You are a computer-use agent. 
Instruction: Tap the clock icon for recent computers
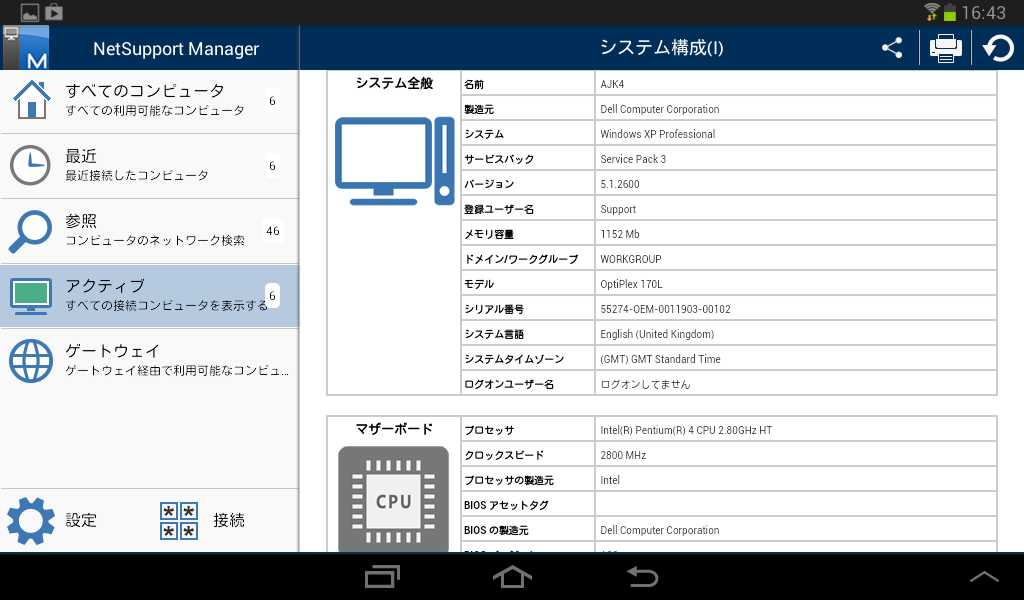click(30, 165)
